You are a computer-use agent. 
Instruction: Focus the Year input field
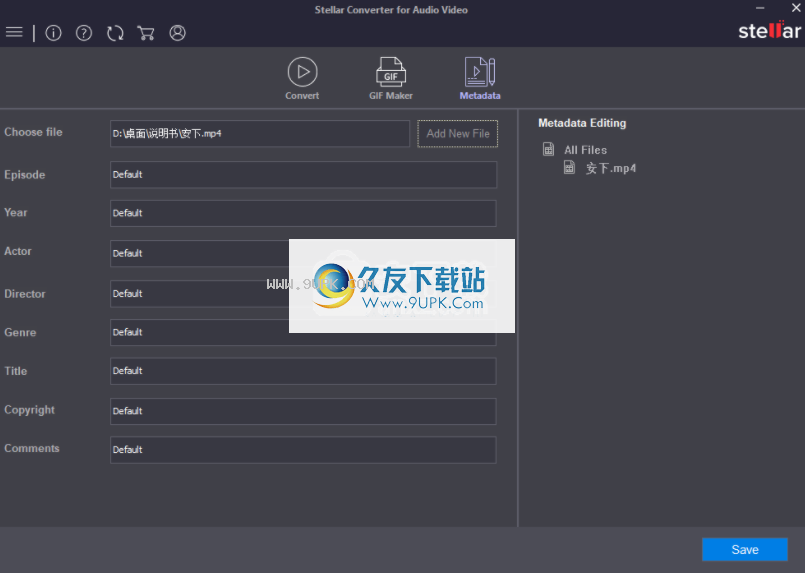[x=303, y=213]
